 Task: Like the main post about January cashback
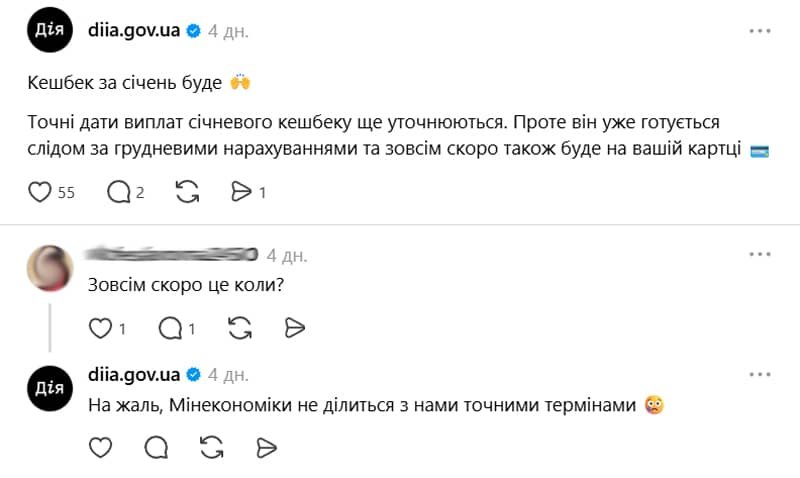40,192
